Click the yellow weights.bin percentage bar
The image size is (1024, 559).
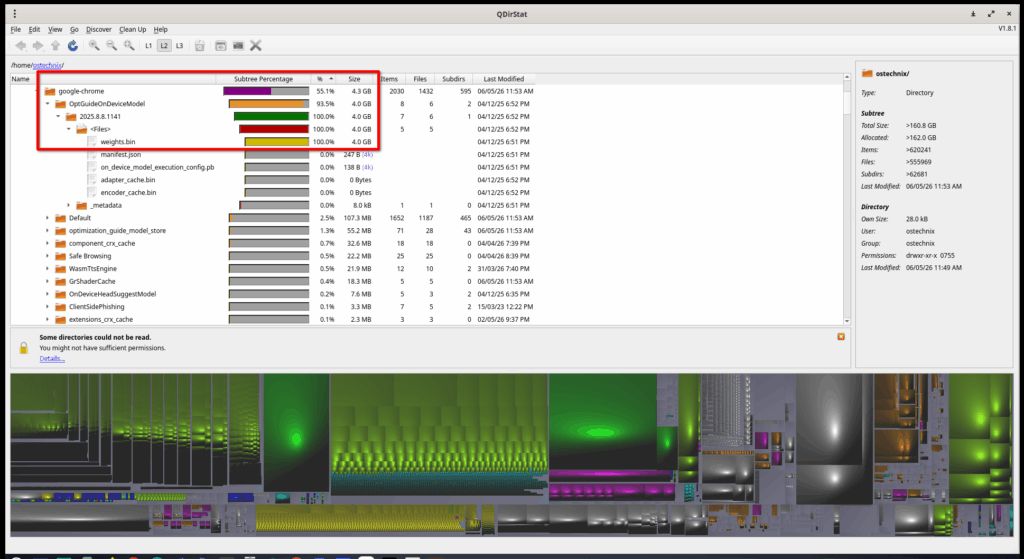pyautogui.click(x=276, y=142)
